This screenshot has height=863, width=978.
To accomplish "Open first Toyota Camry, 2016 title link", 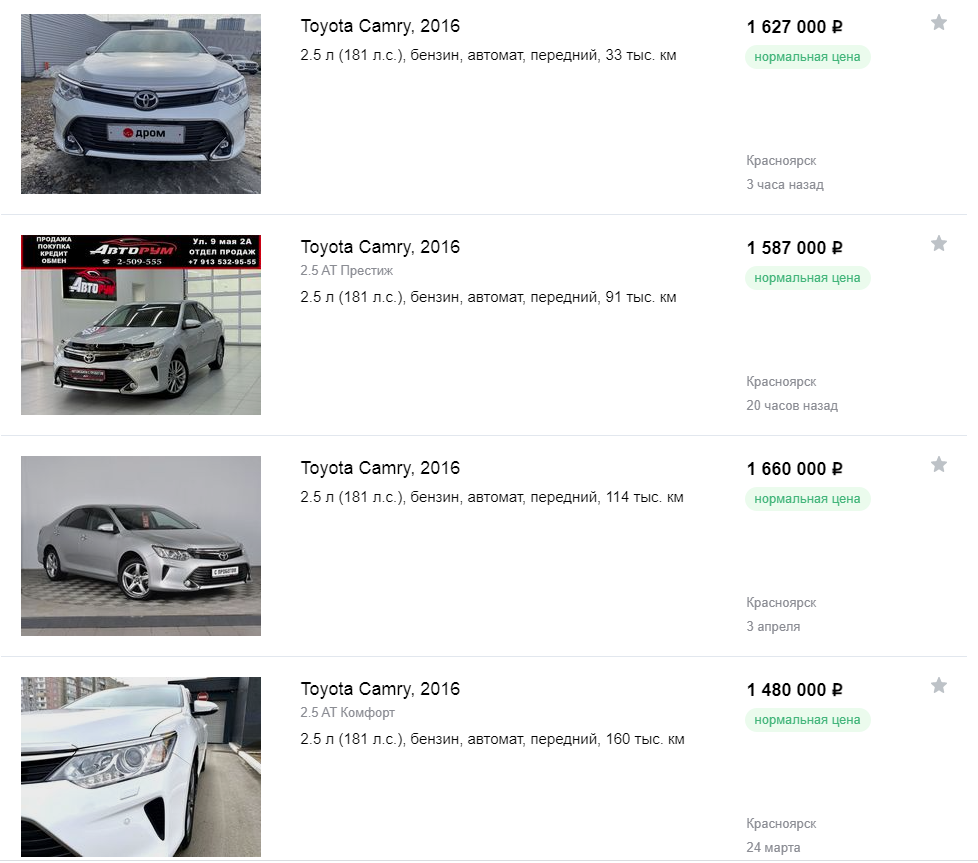I will click(x=380, y=26).
